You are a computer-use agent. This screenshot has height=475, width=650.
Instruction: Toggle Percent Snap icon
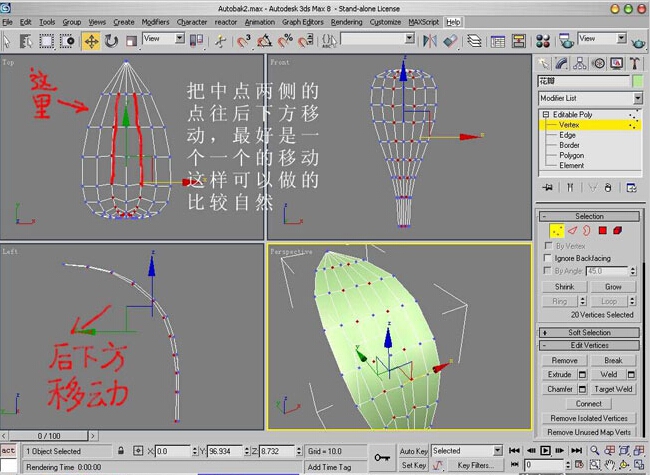point(285,41)
